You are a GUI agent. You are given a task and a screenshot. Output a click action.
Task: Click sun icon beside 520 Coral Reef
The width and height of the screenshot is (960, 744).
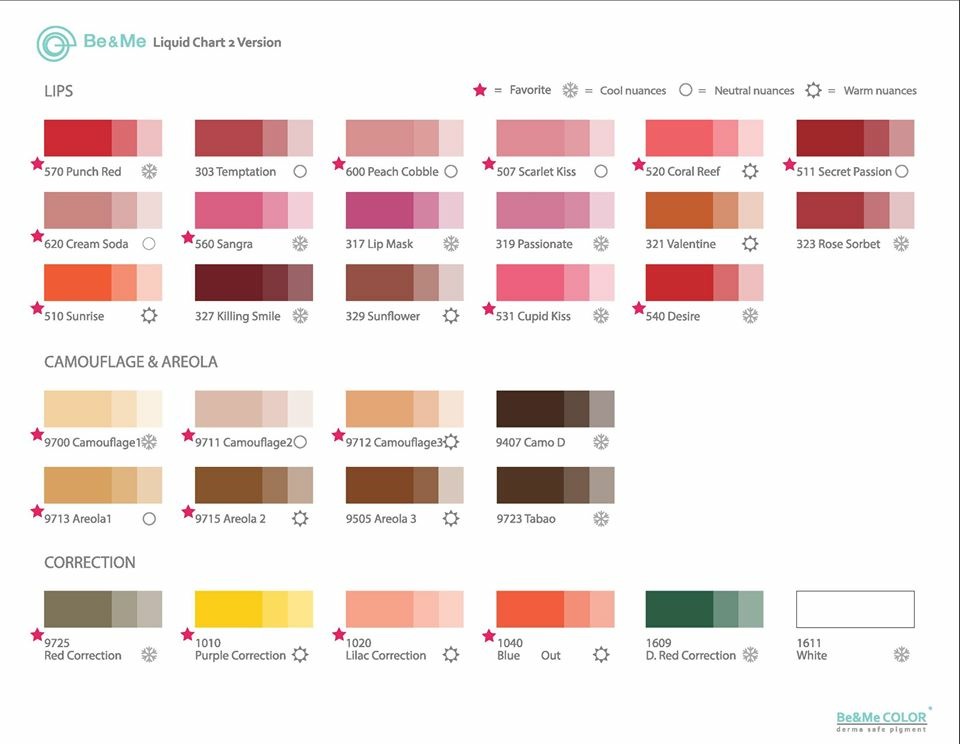point(750,171)
